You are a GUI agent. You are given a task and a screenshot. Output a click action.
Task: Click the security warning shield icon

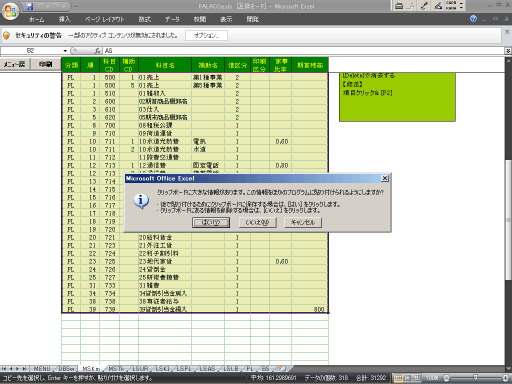tap(6, 35)
